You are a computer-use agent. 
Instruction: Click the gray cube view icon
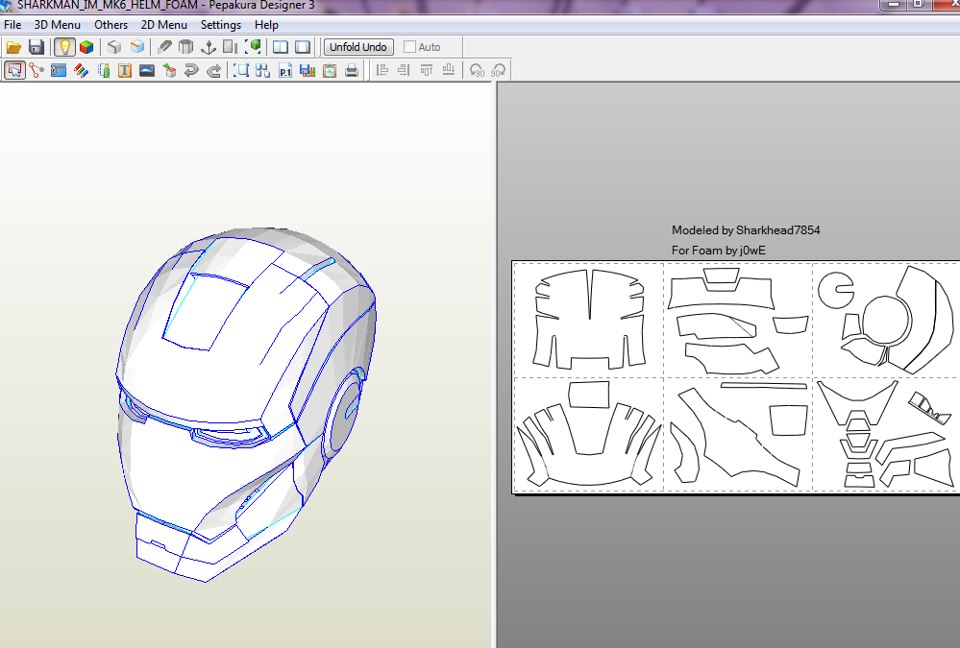(114, 47)
